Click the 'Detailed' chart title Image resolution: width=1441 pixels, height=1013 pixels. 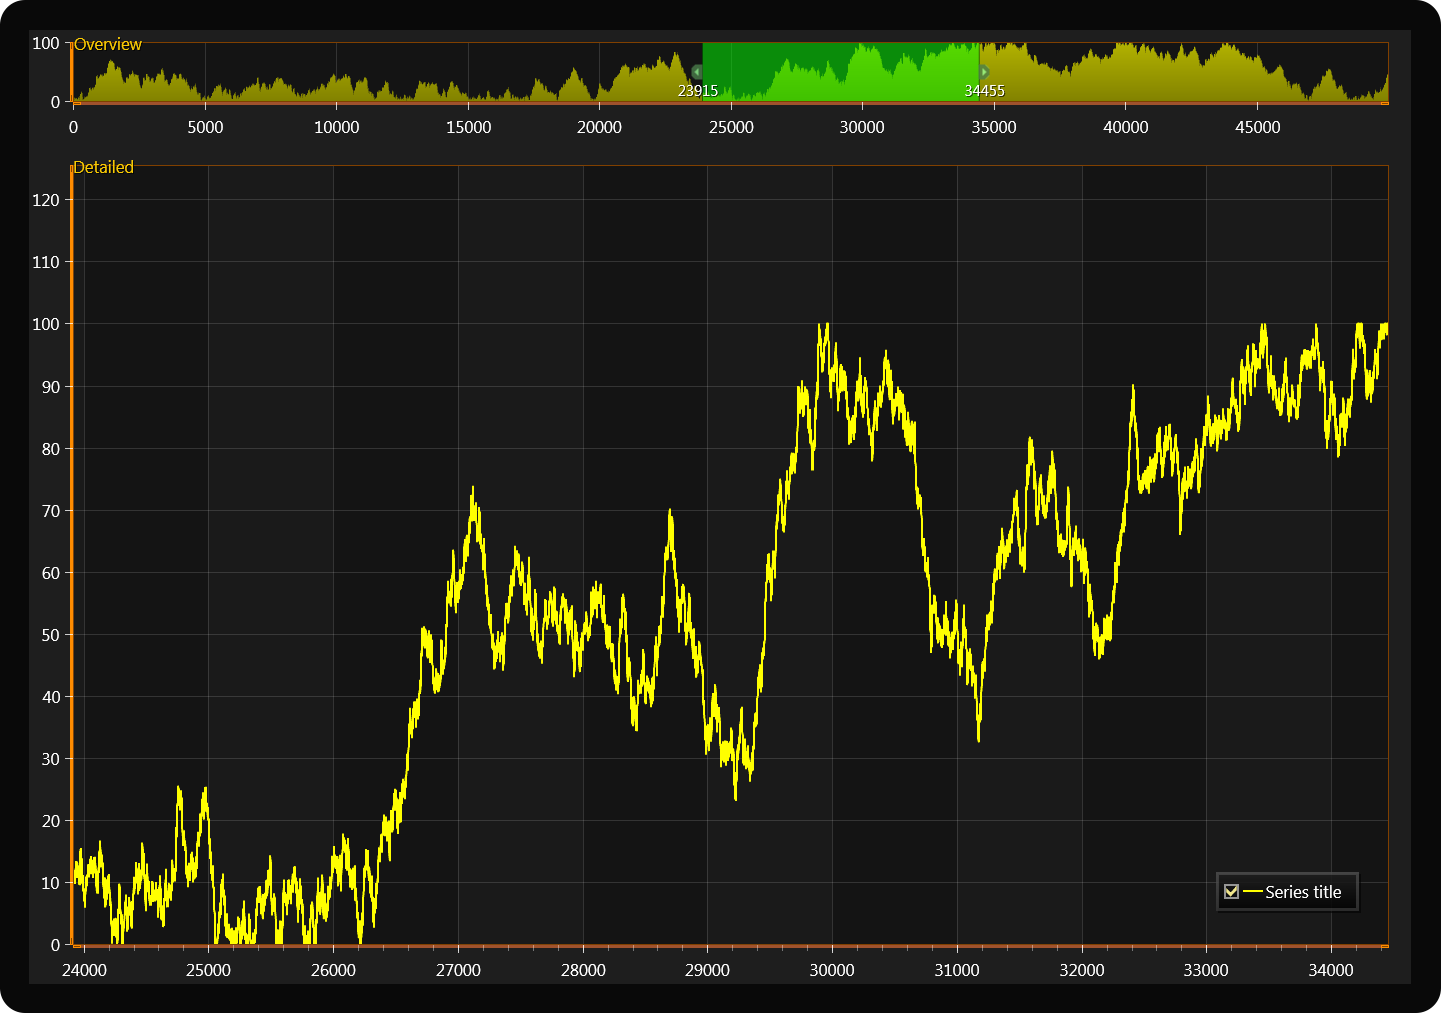[104, 167]
